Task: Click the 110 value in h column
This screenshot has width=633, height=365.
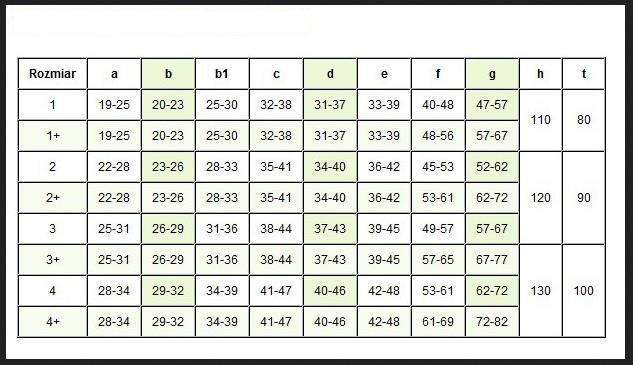Action: pyautogui.click(x=541, y=120)
